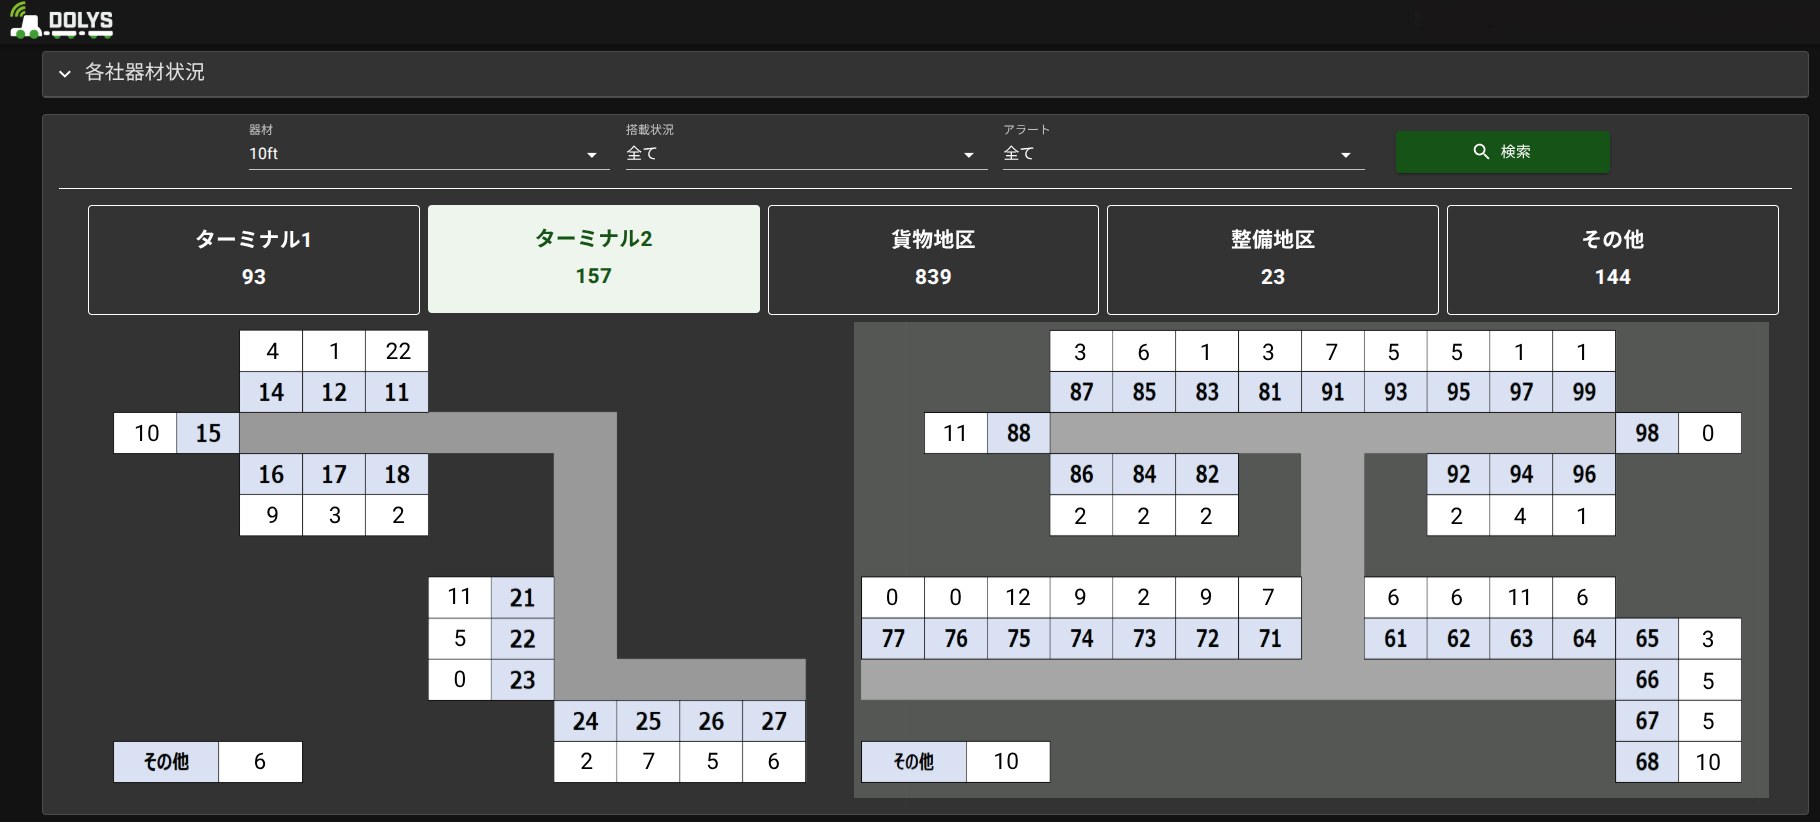This screenshot has height=822, width=1820.
Task: Click spot number 15 cell
Action: point(208,433)
